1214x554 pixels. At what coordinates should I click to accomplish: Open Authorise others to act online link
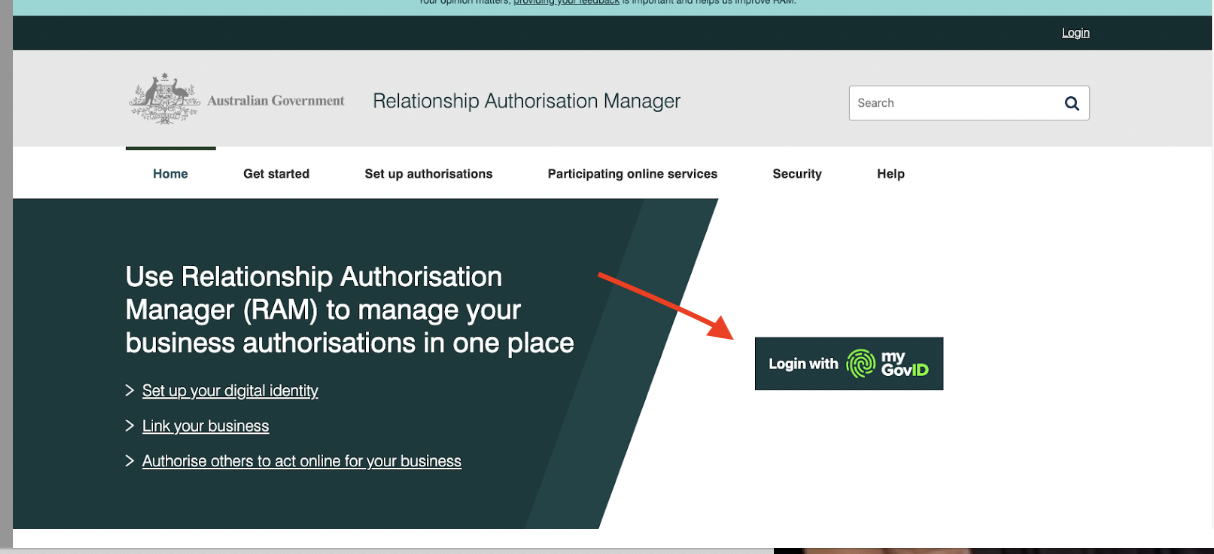click(302, 461)
